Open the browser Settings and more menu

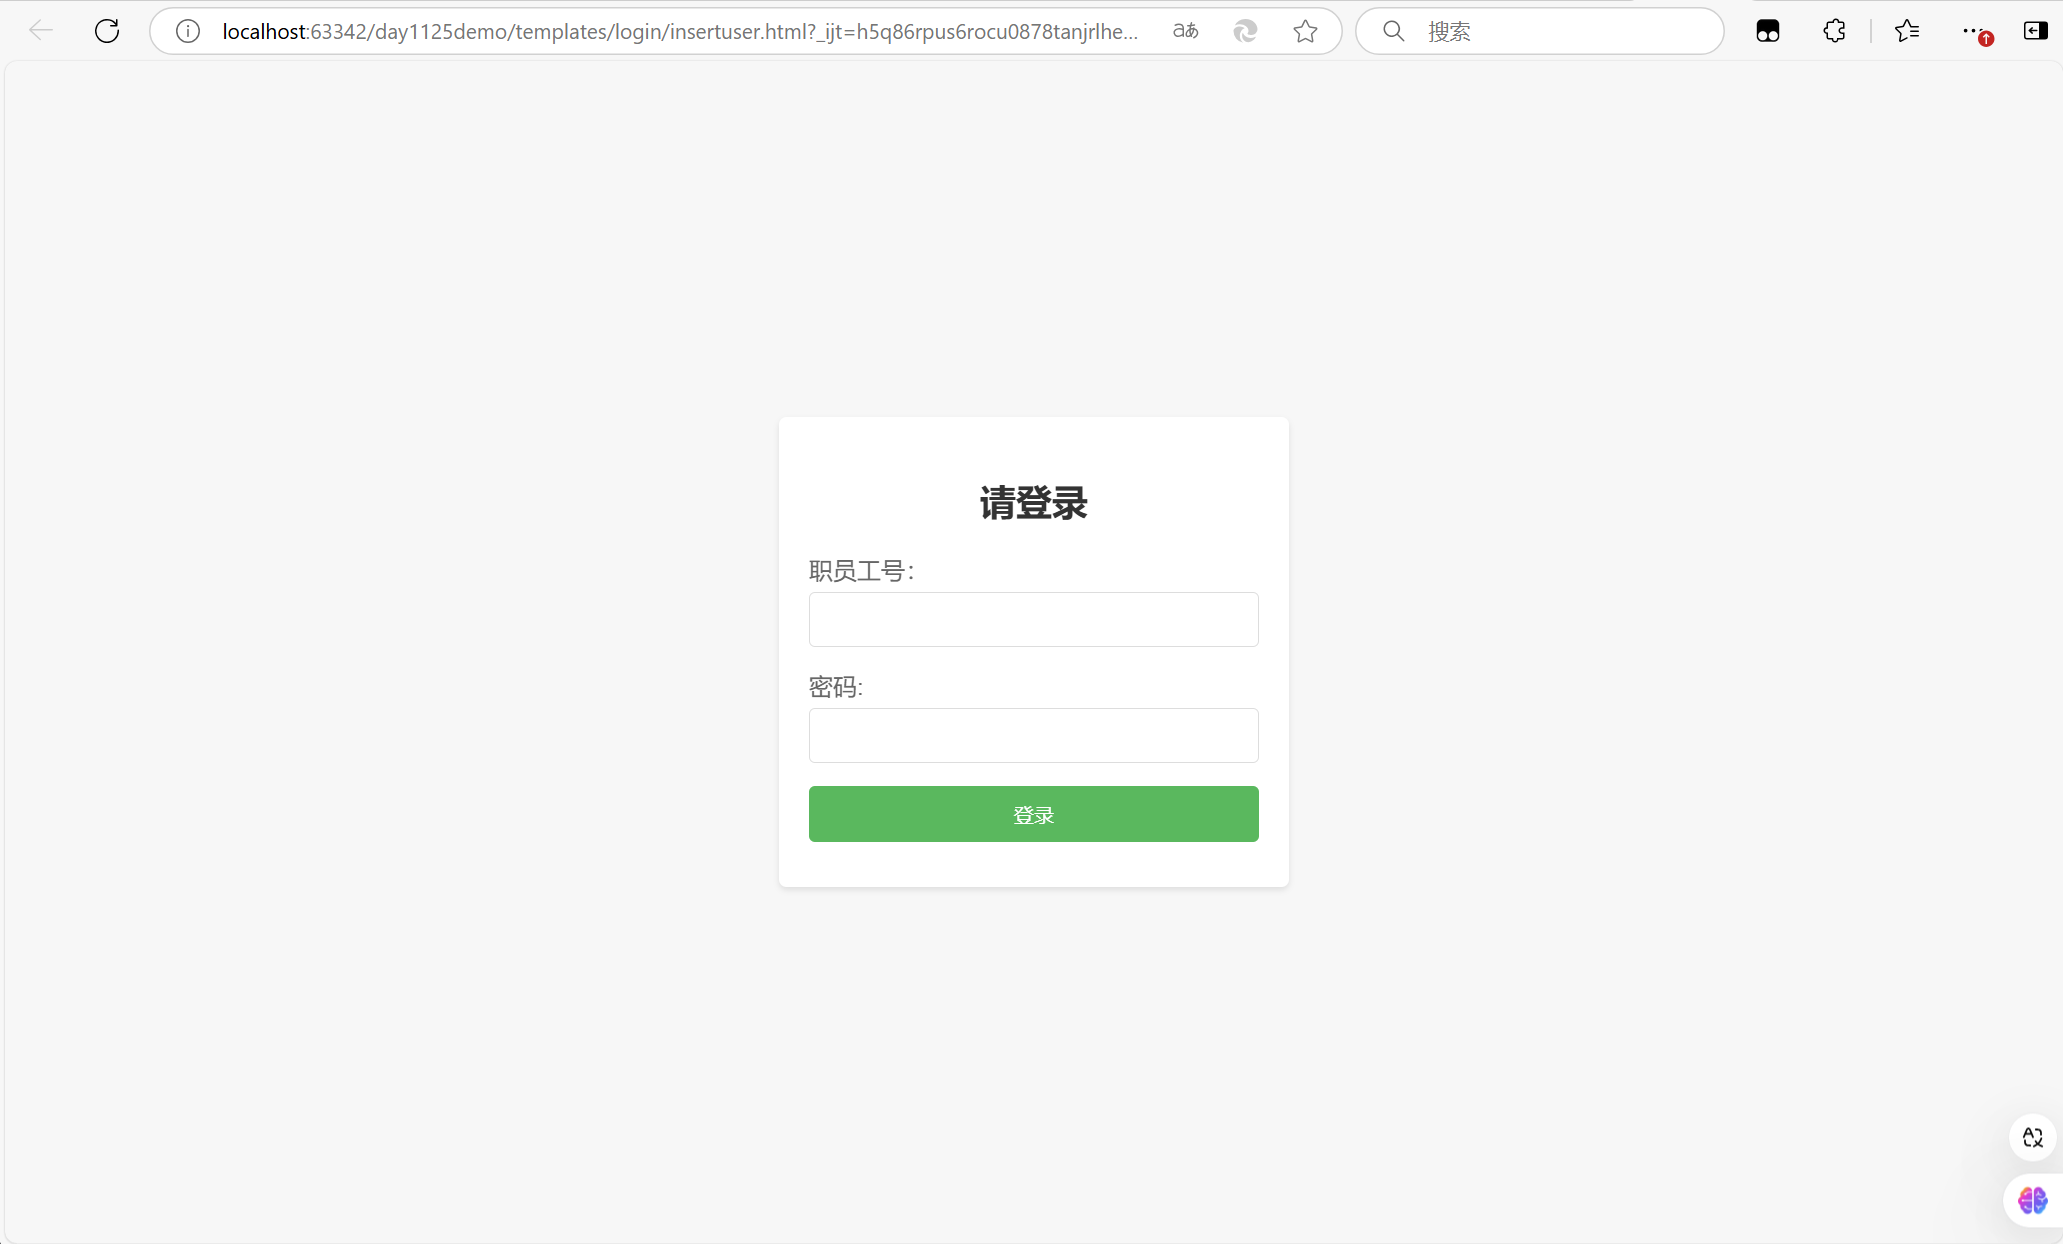click(1972, 31)
